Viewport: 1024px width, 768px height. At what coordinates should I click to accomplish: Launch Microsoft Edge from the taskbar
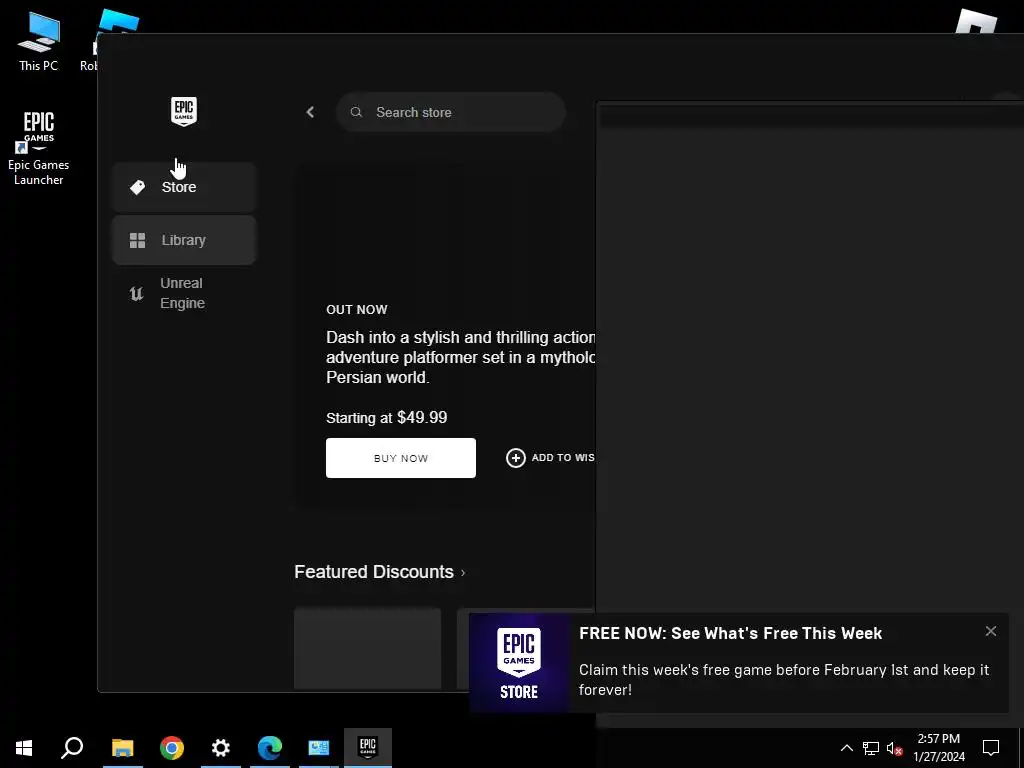coord(270,748)
